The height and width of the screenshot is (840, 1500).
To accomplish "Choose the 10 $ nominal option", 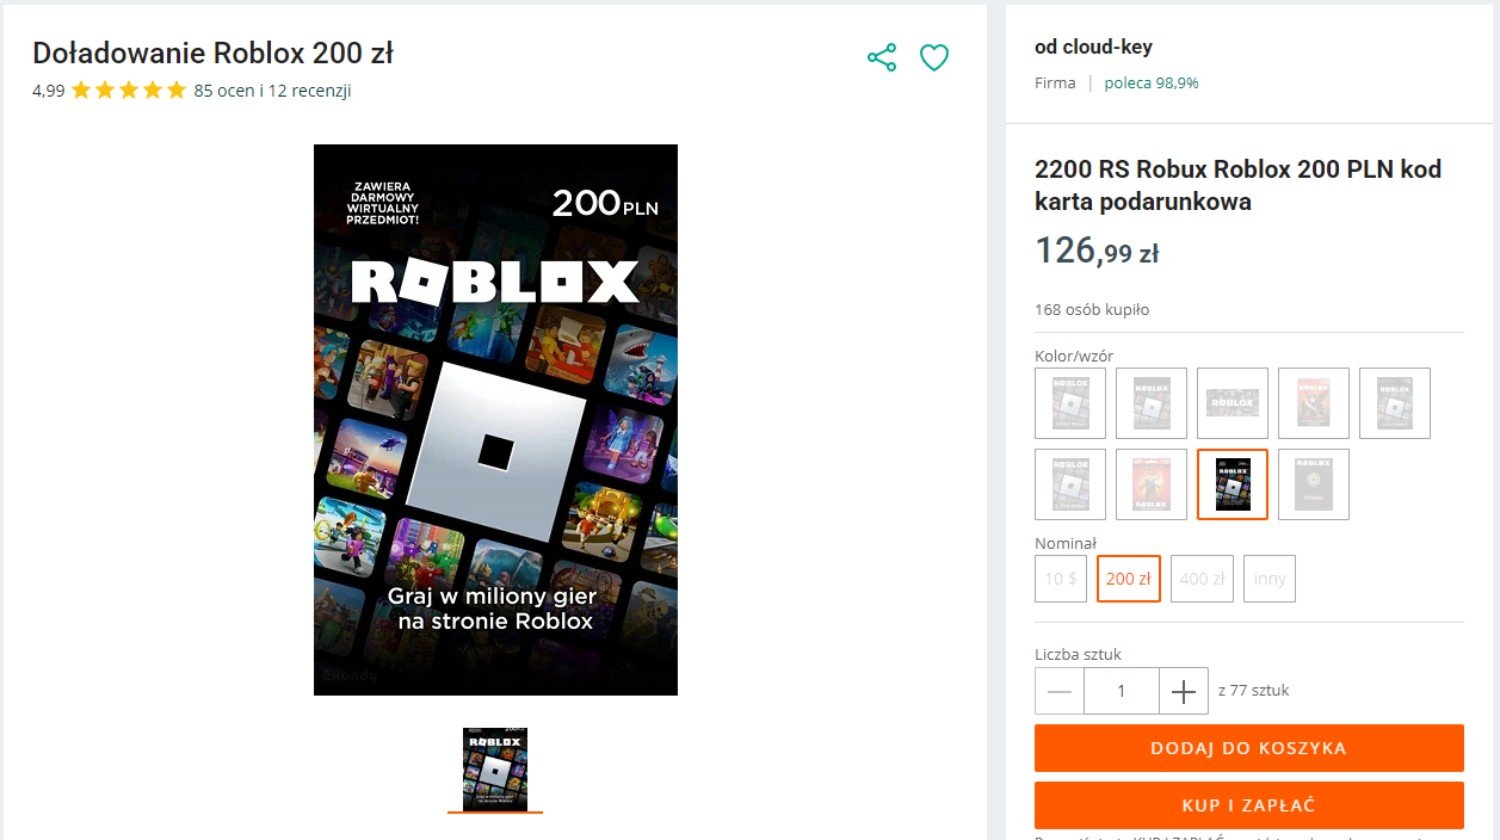I will 1061,579.
